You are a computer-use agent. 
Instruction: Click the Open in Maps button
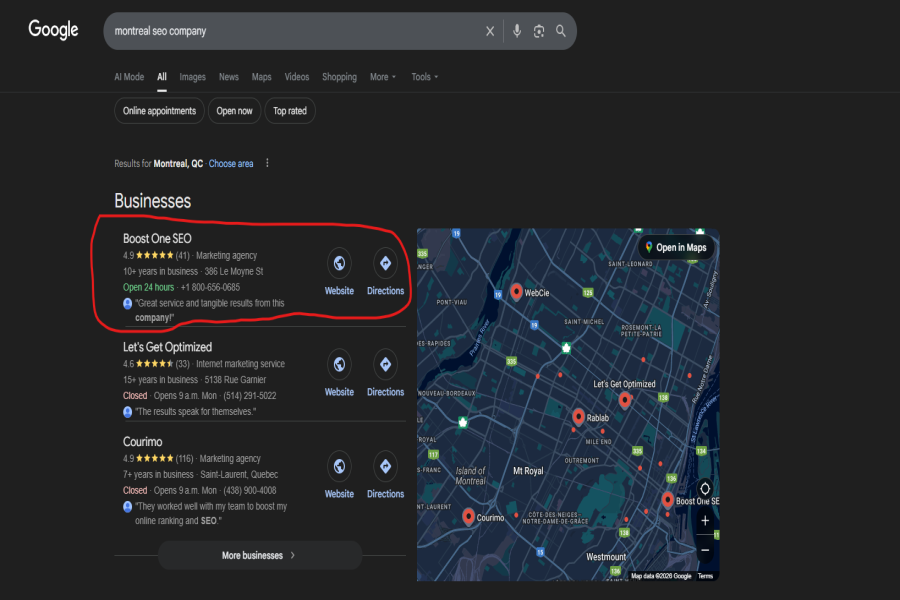coord(676,247)
